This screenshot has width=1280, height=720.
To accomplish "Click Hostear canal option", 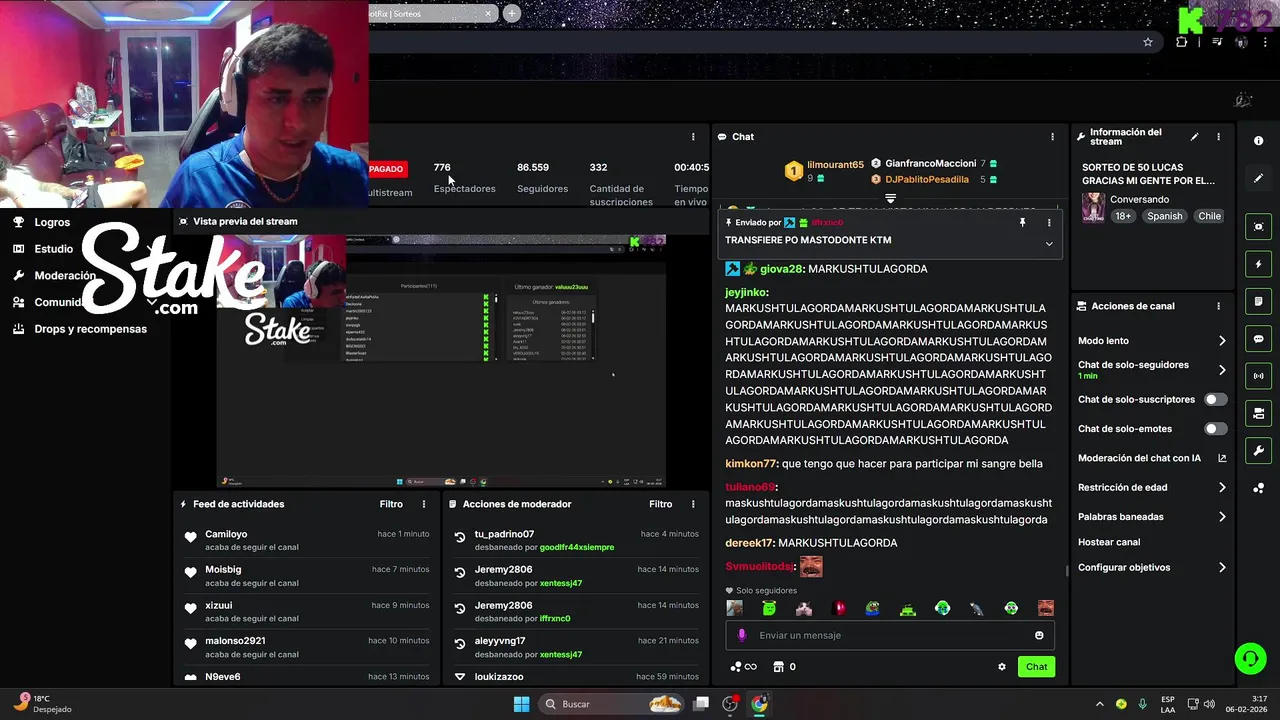I will (x=1109, y=542).
